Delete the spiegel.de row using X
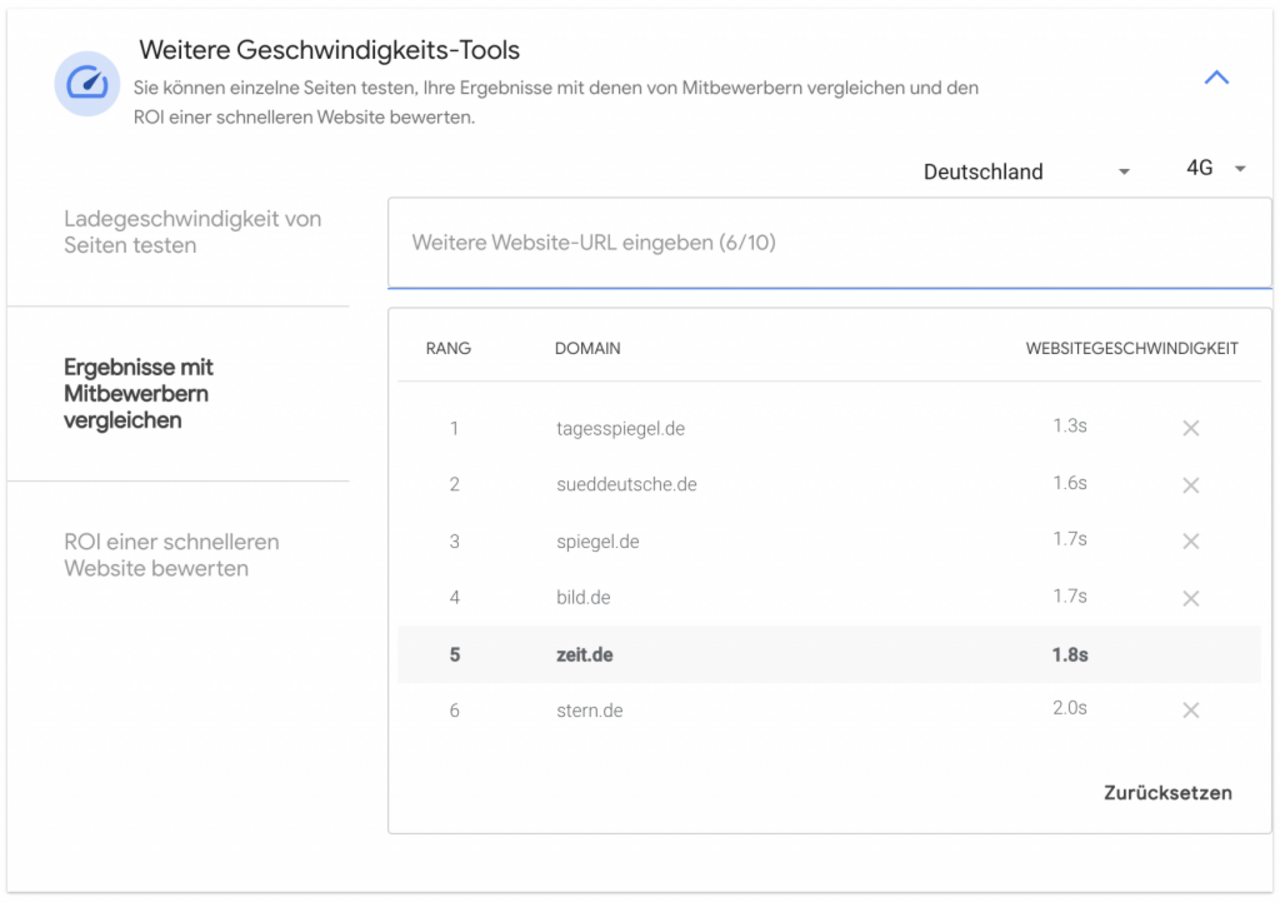The width and height of the screenshot is (1280, 902). (x=1190, y=541)
